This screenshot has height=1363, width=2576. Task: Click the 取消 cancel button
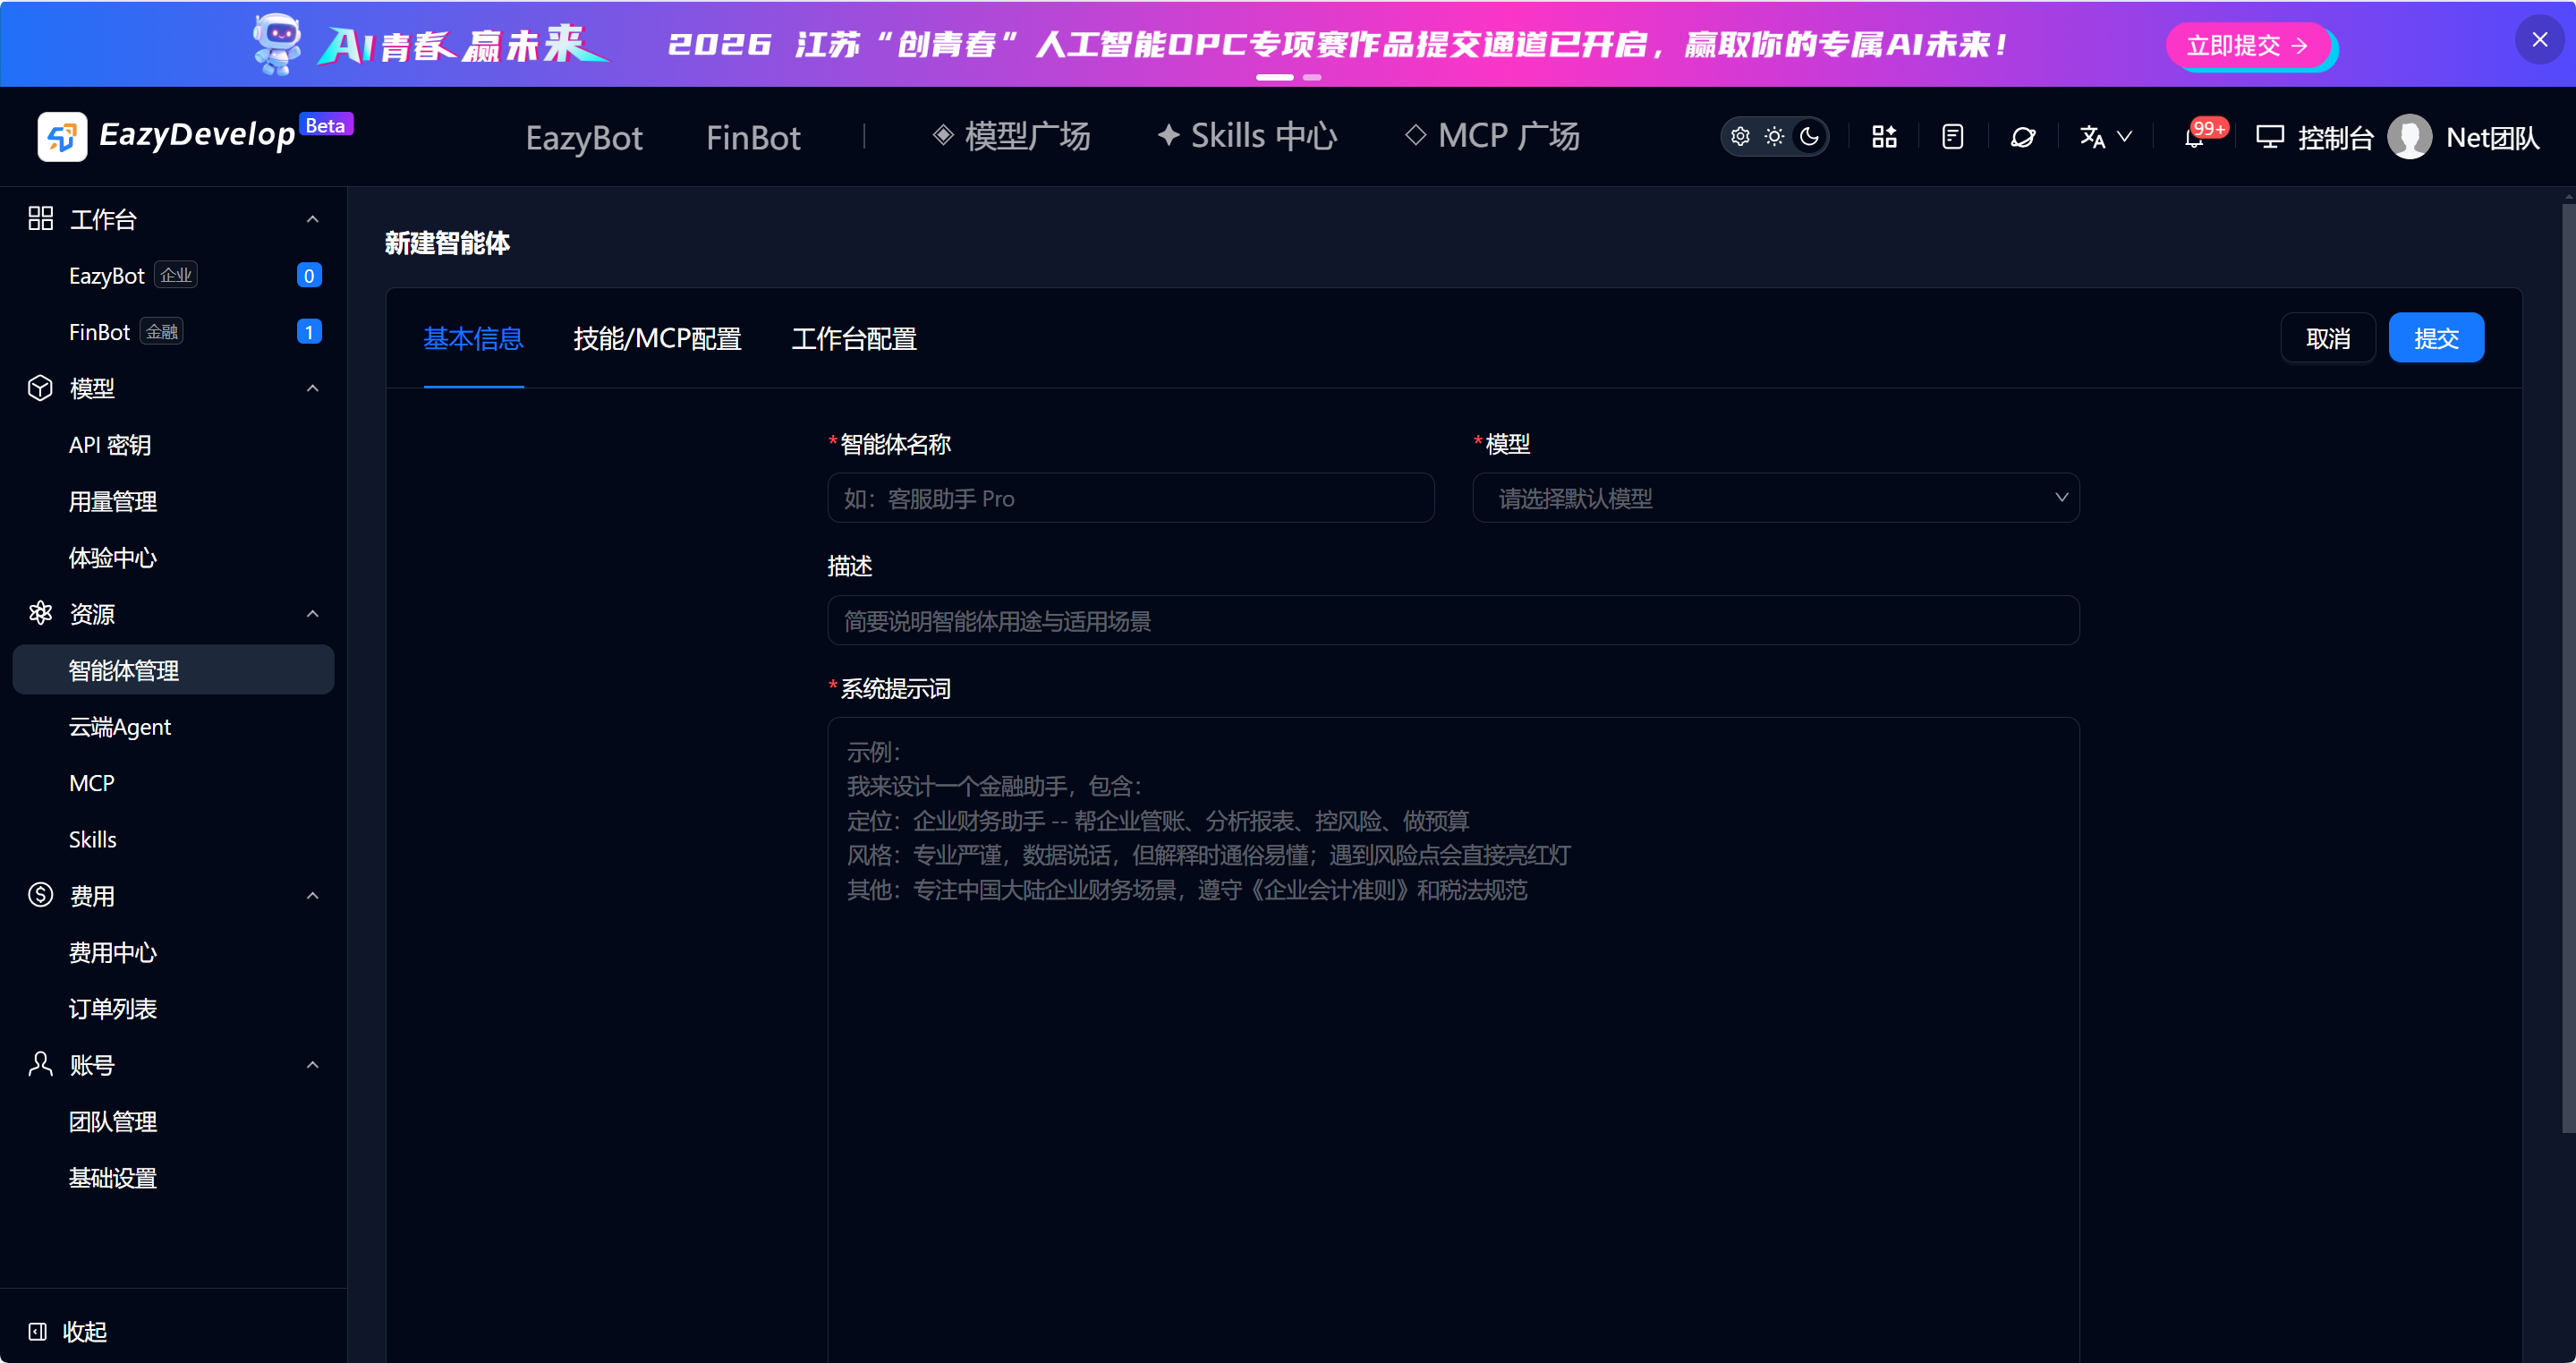[x=2328, y=338]
